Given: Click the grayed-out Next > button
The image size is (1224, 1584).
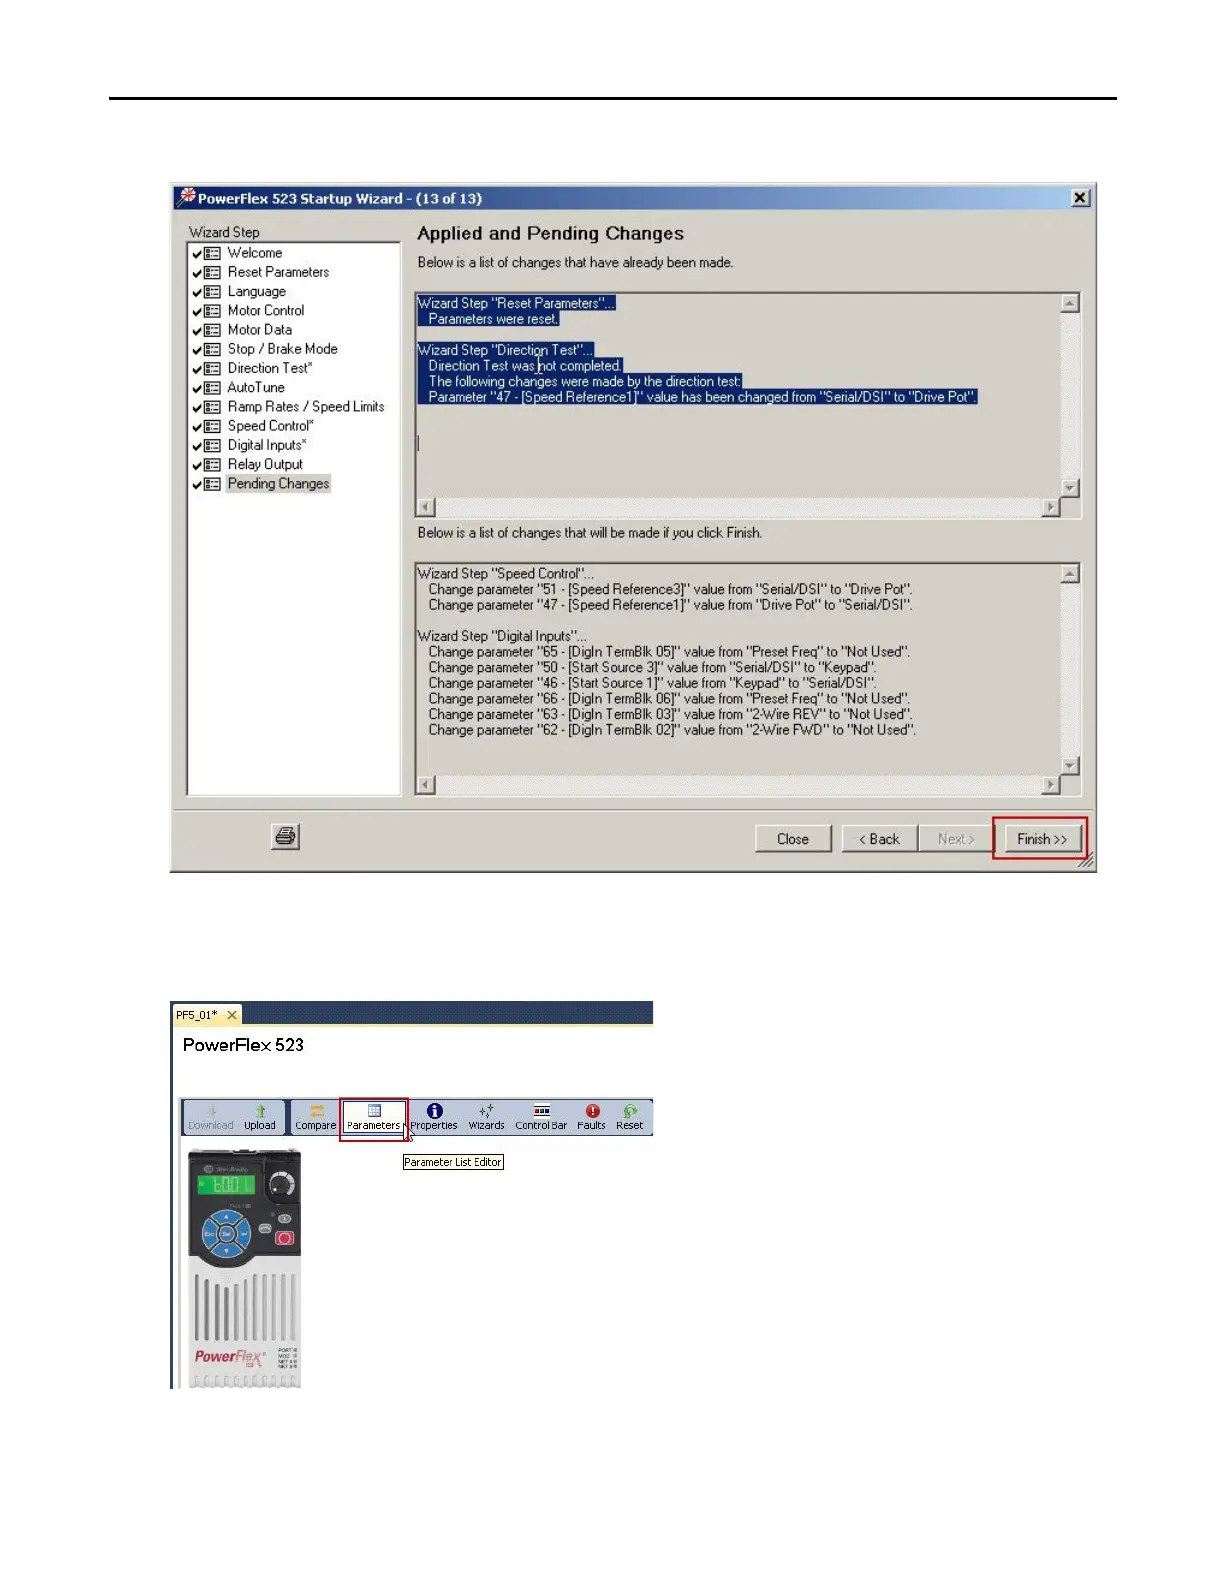Looking at the screenshot, I should tap(955, 839).
